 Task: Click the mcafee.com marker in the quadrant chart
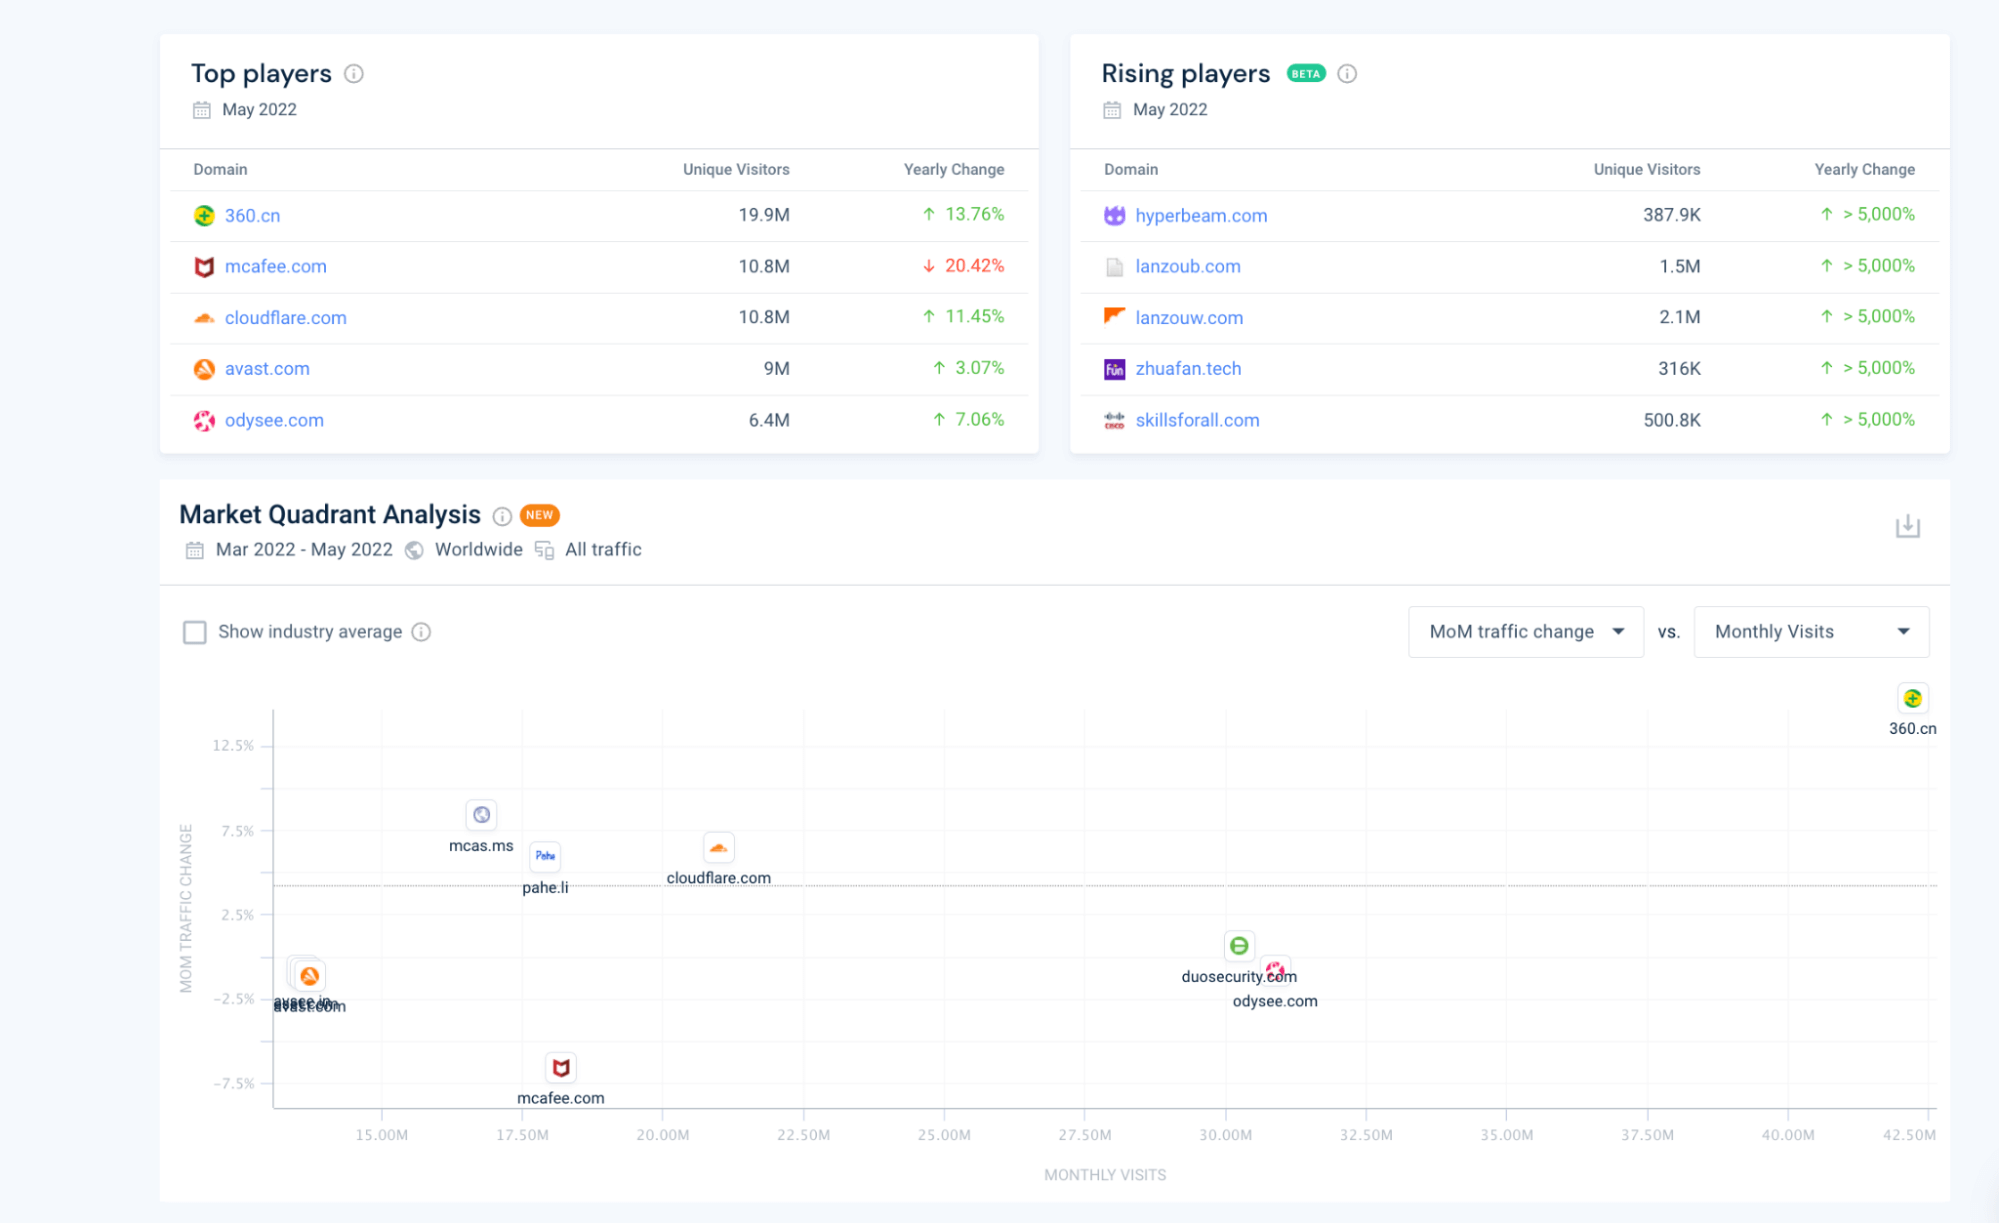561,1068
